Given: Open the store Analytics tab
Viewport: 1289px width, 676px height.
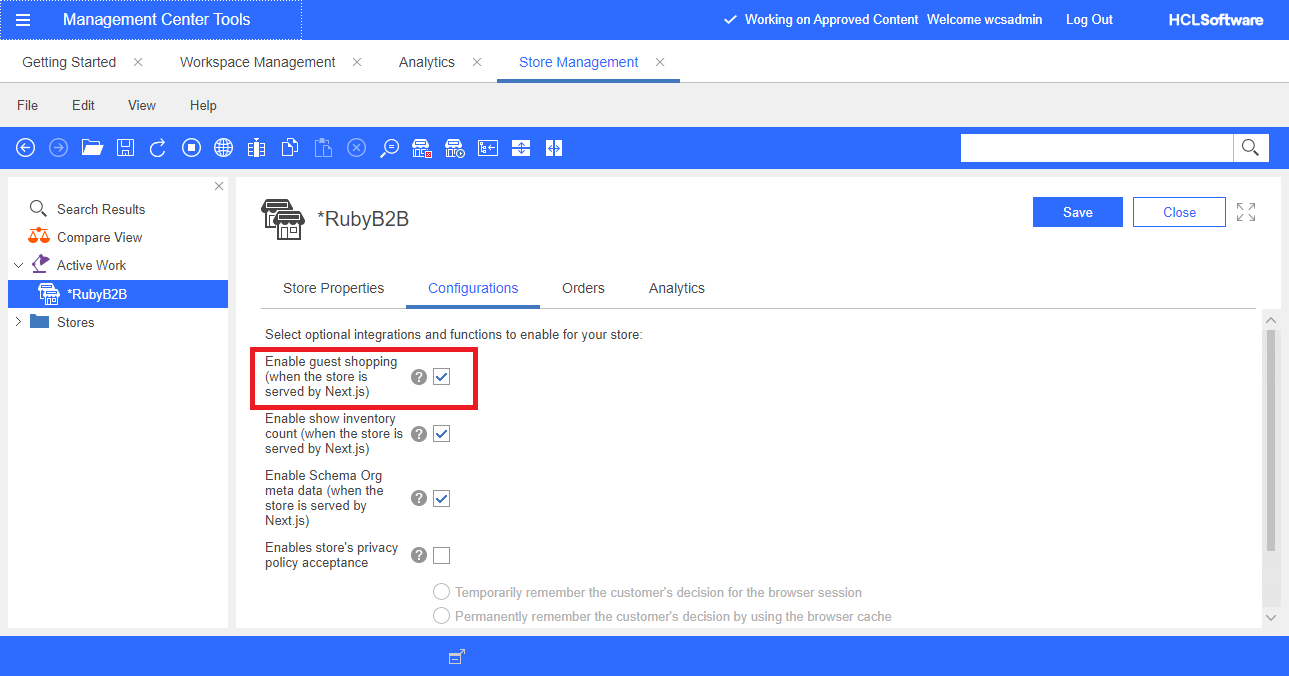Looking at the screenshot, I should click(x=677, y=288).
